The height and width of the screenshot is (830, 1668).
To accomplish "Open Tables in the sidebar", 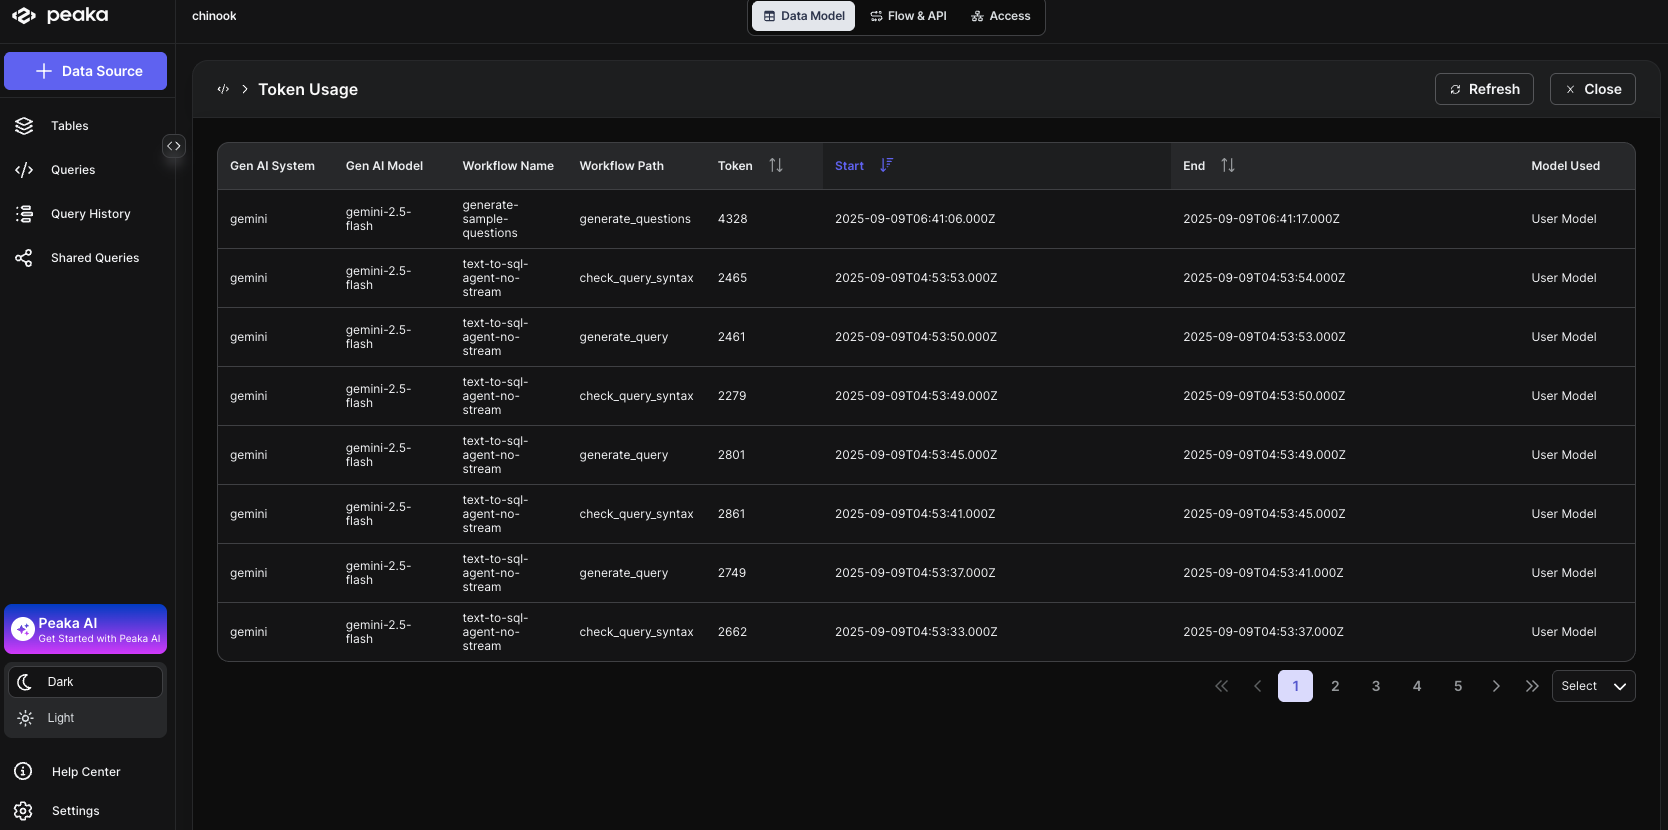I will pyautogui.click(x=69, y=126).
